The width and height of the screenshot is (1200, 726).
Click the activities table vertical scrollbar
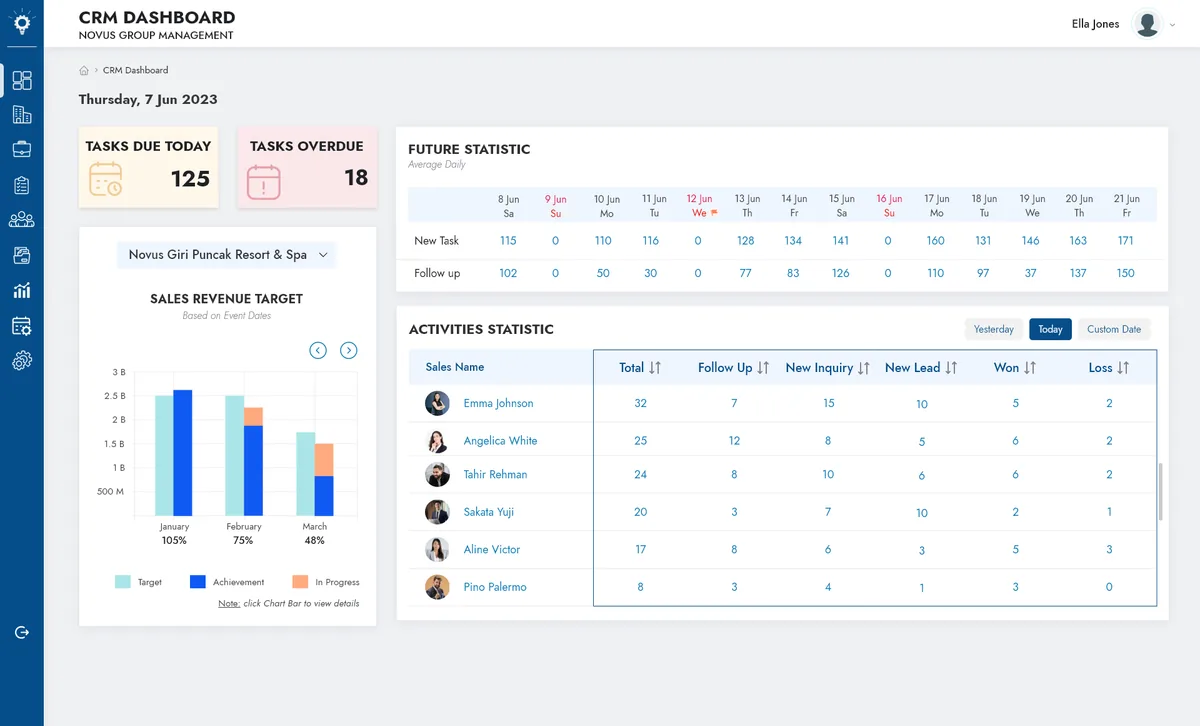[x=1160, y=491]
